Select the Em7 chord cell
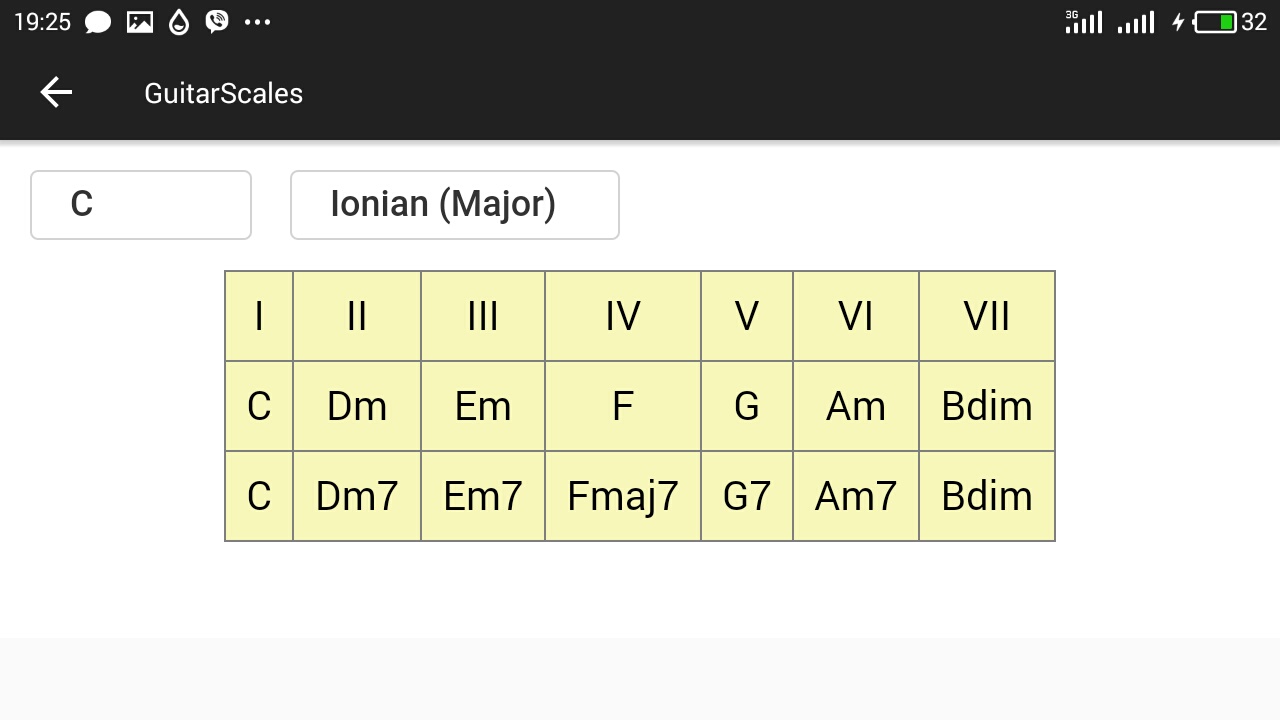Image resolution: width=1280 pixels, height=720 pixels. pyautogui.click(x=483, y=496)
